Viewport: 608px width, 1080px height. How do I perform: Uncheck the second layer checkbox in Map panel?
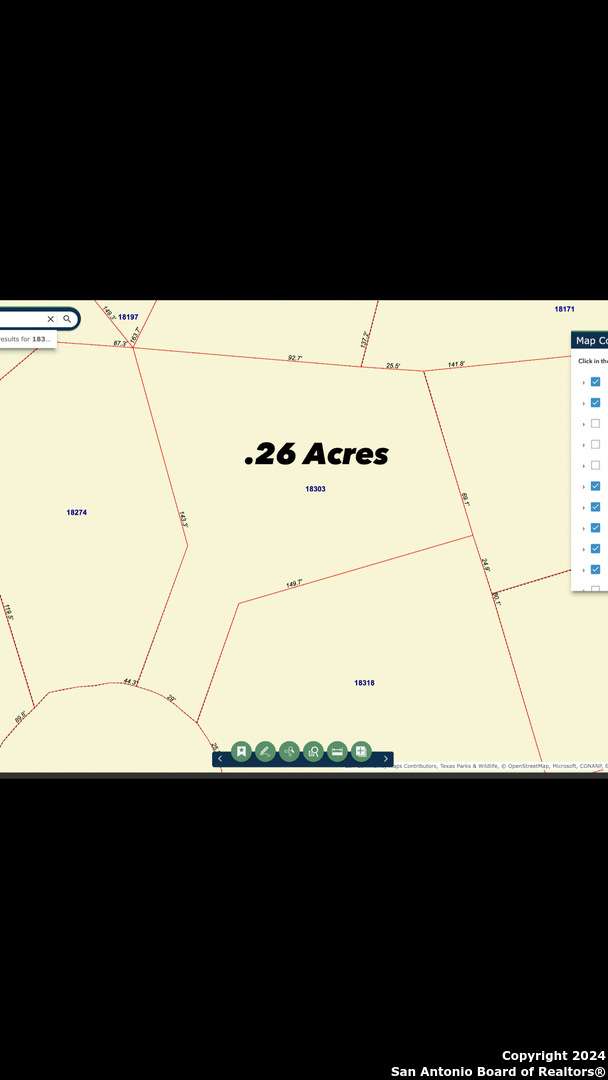click(x=596, y=403)
